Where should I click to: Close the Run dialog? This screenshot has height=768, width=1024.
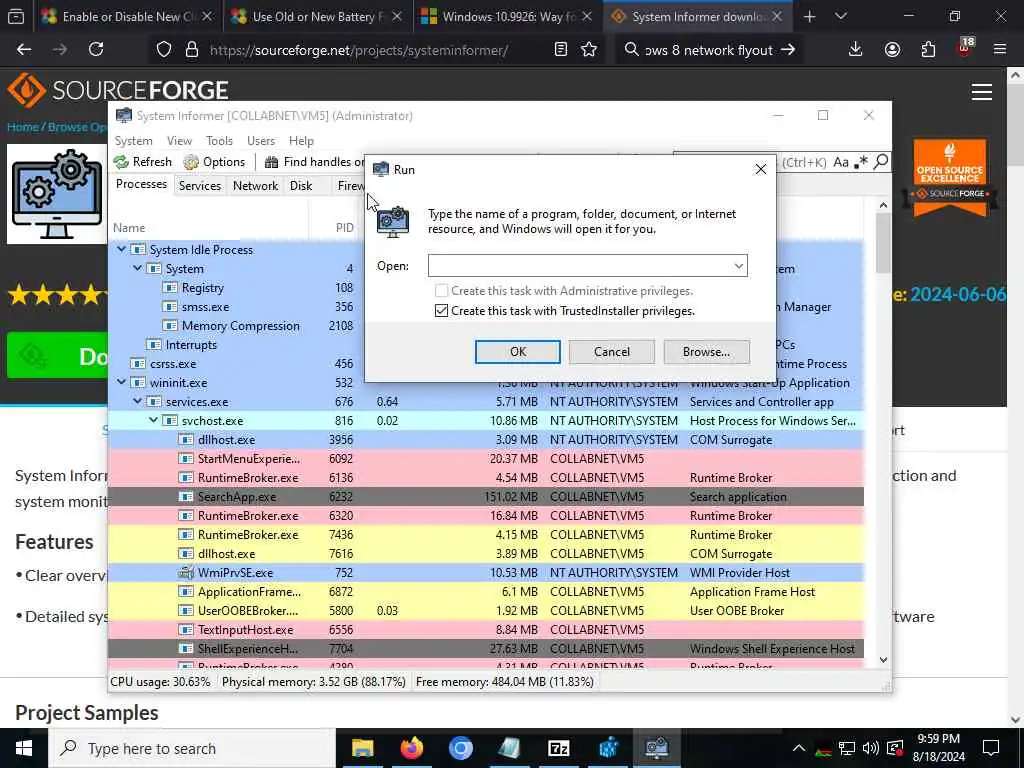pyautogui.click(x=760, y=170)
